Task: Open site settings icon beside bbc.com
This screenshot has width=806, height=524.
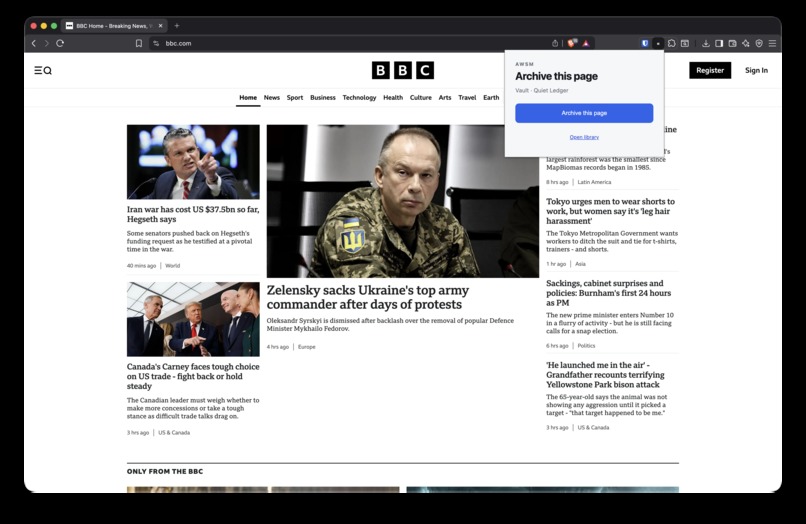Action: coord(156,43)
